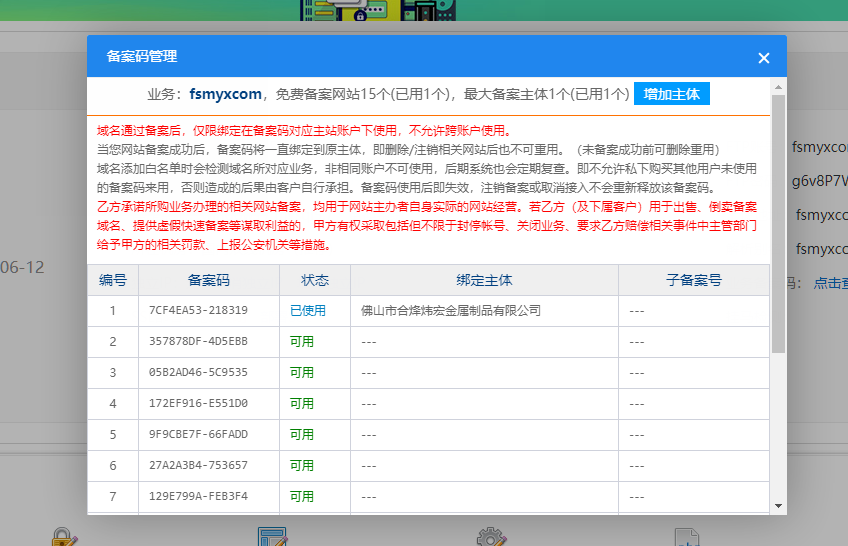Click the document icon at bottom right
This screenshot has height=546, width=848.
tap(685, 538)
